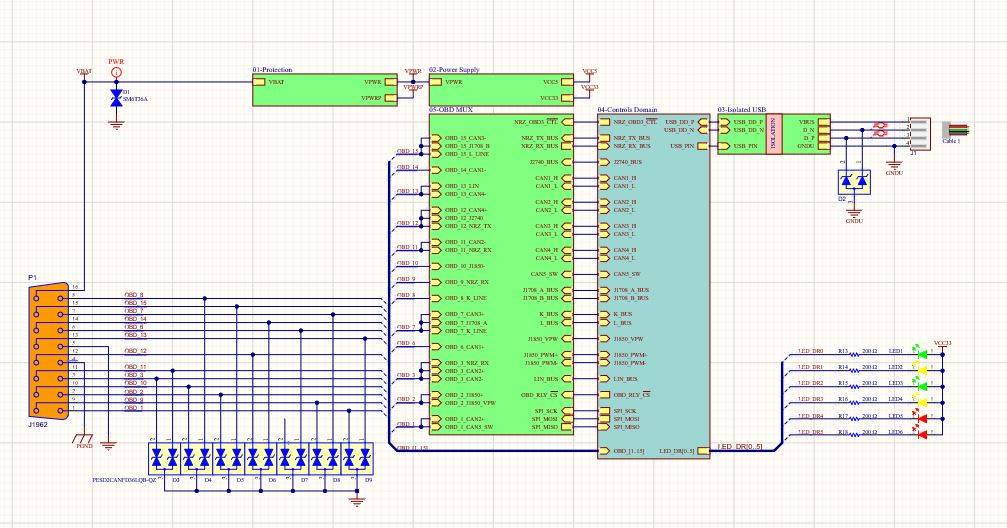Select the 04-Controls Domain sheet symbol
Image resolution: width=1007 pixels, height=528 pixels.
pyautogui.click(x=654, y=286)
